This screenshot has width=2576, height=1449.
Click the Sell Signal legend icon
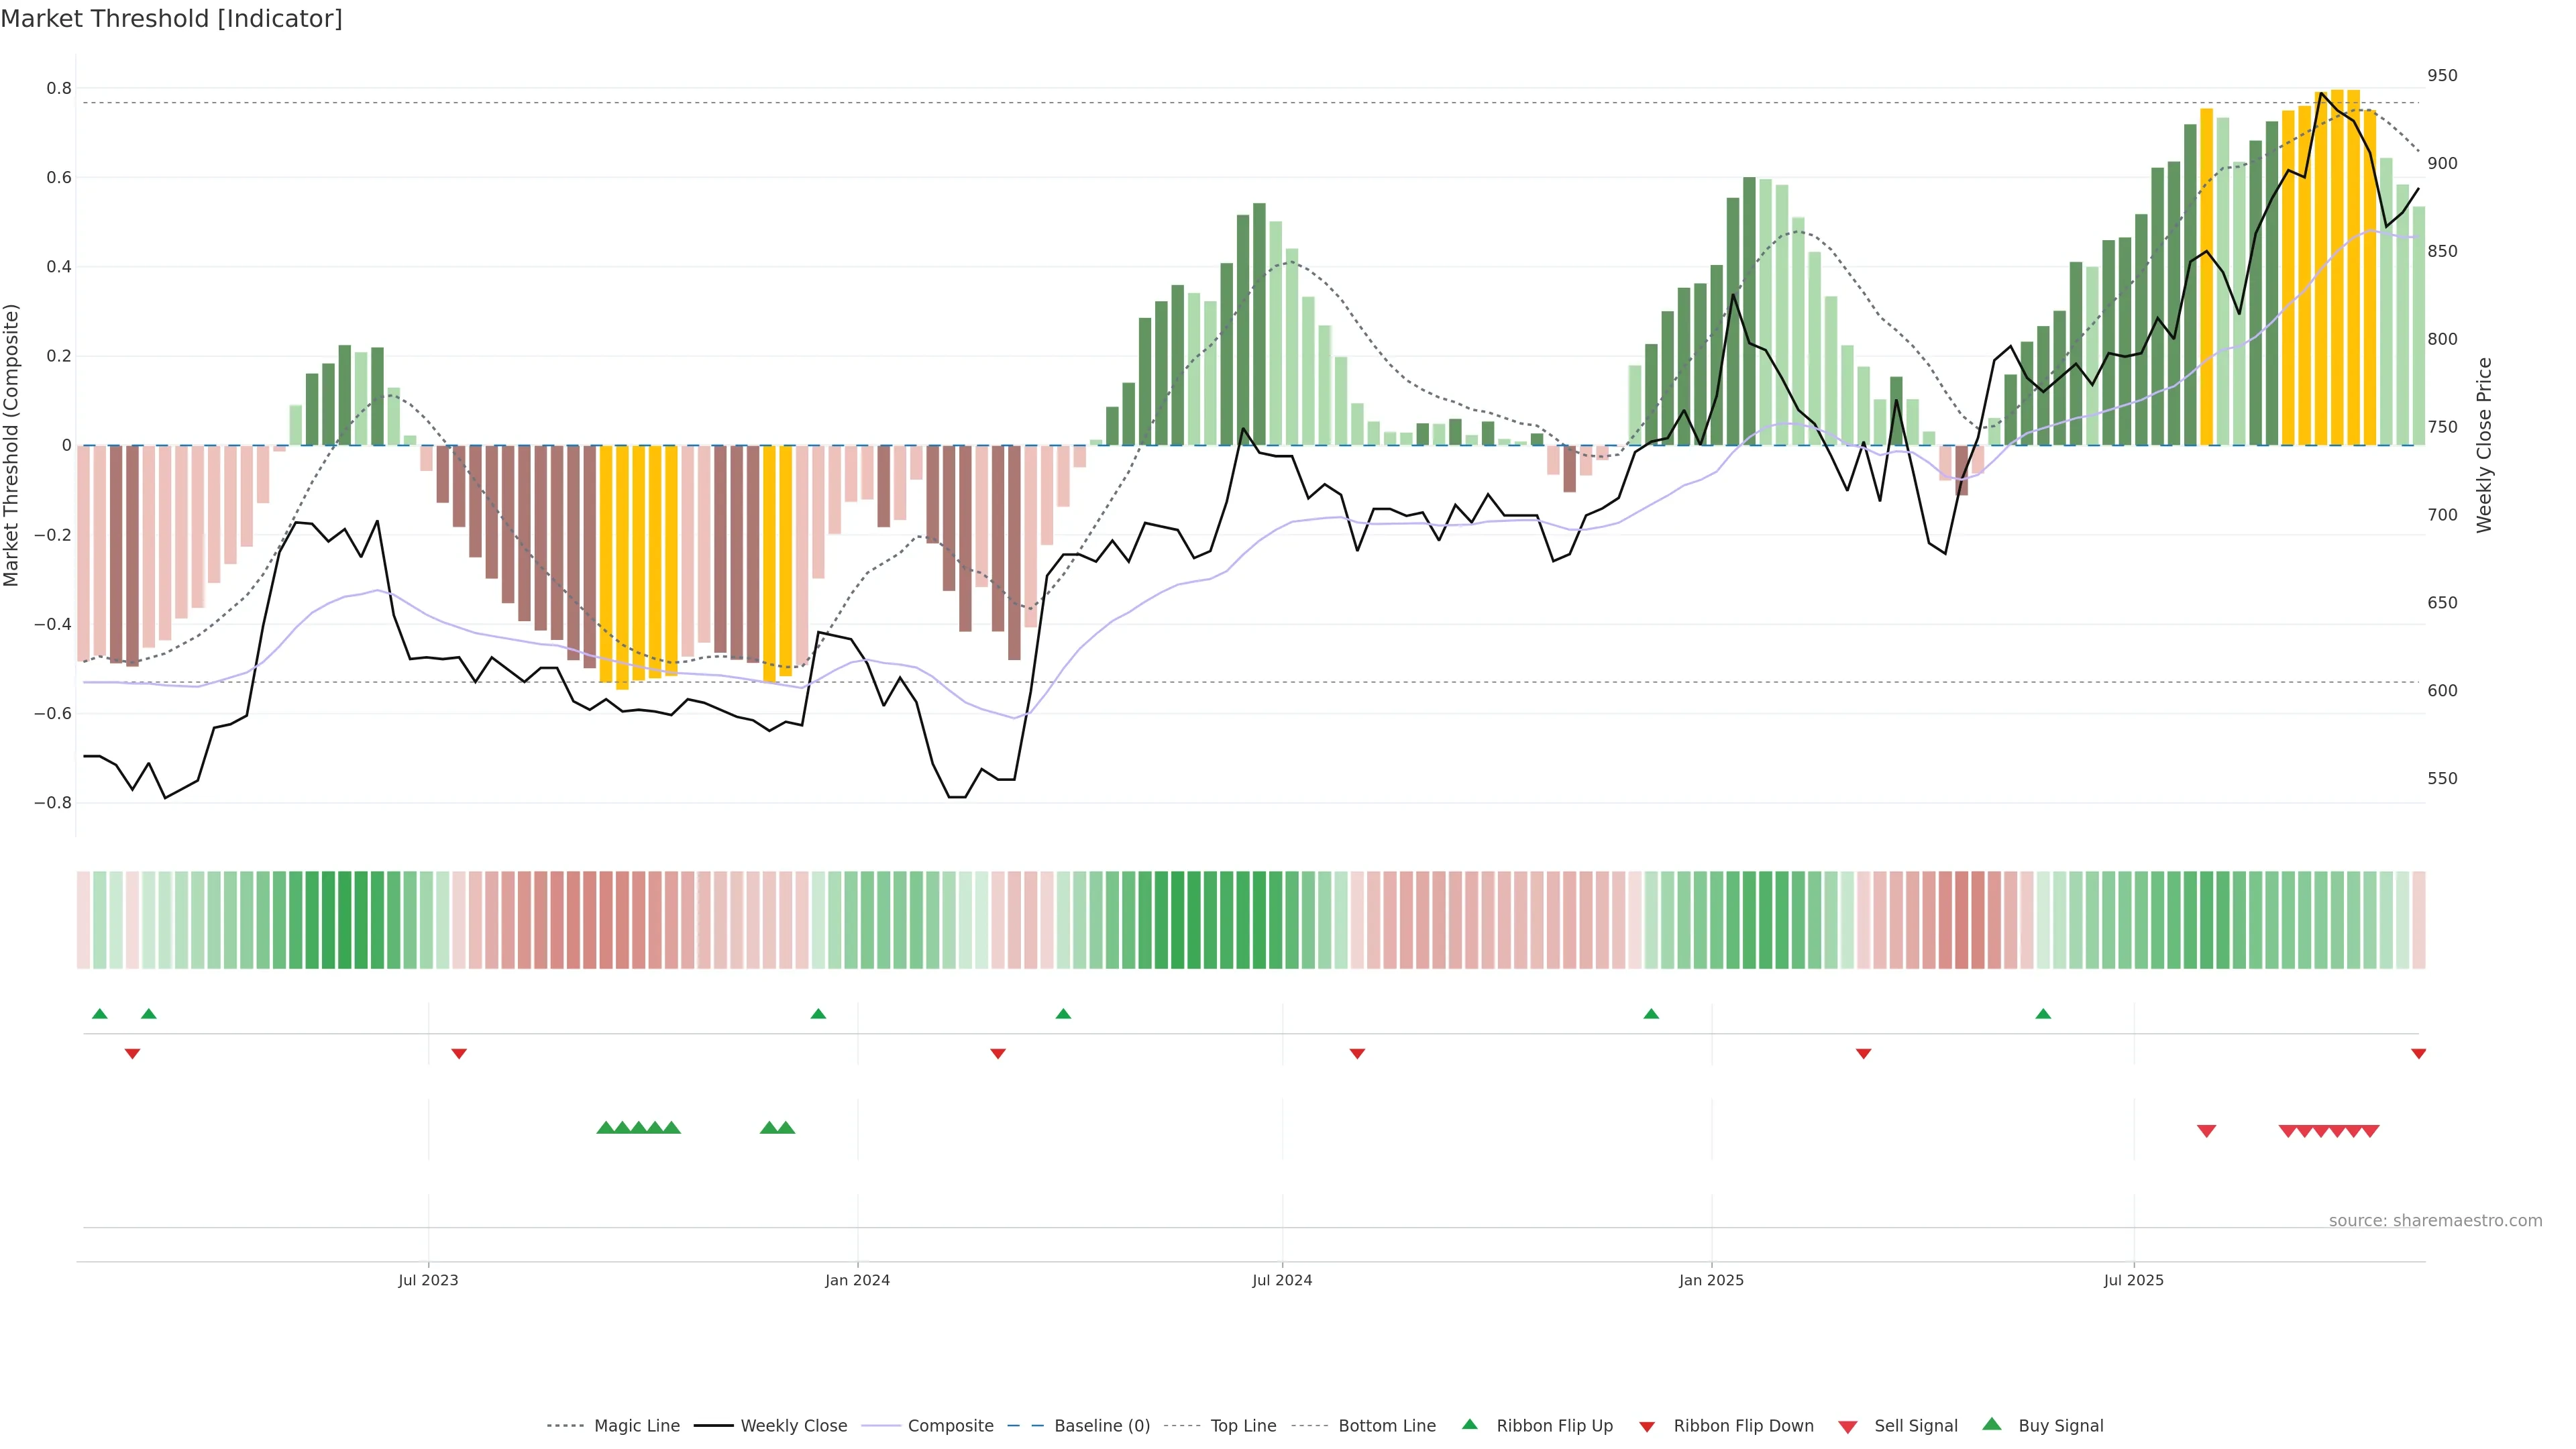[1847, 1426]
